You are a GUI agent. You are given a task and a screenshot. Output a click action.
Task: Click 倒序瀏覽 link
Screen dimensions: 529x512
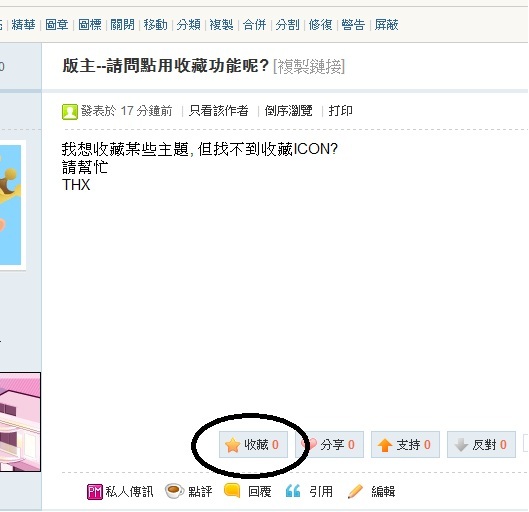[x=288, y=111]
